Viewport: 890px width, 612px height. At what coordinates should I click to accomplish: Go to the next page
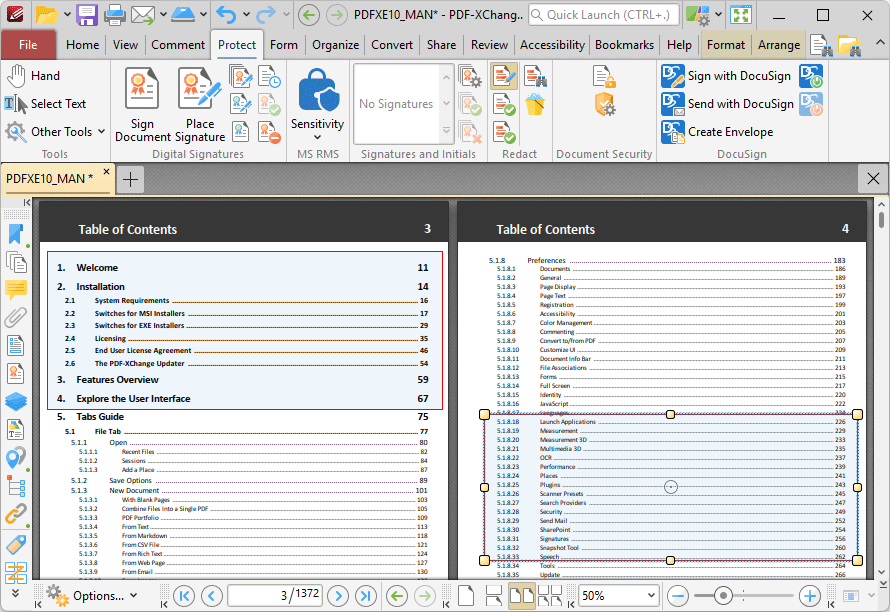[x=338, y=596]
